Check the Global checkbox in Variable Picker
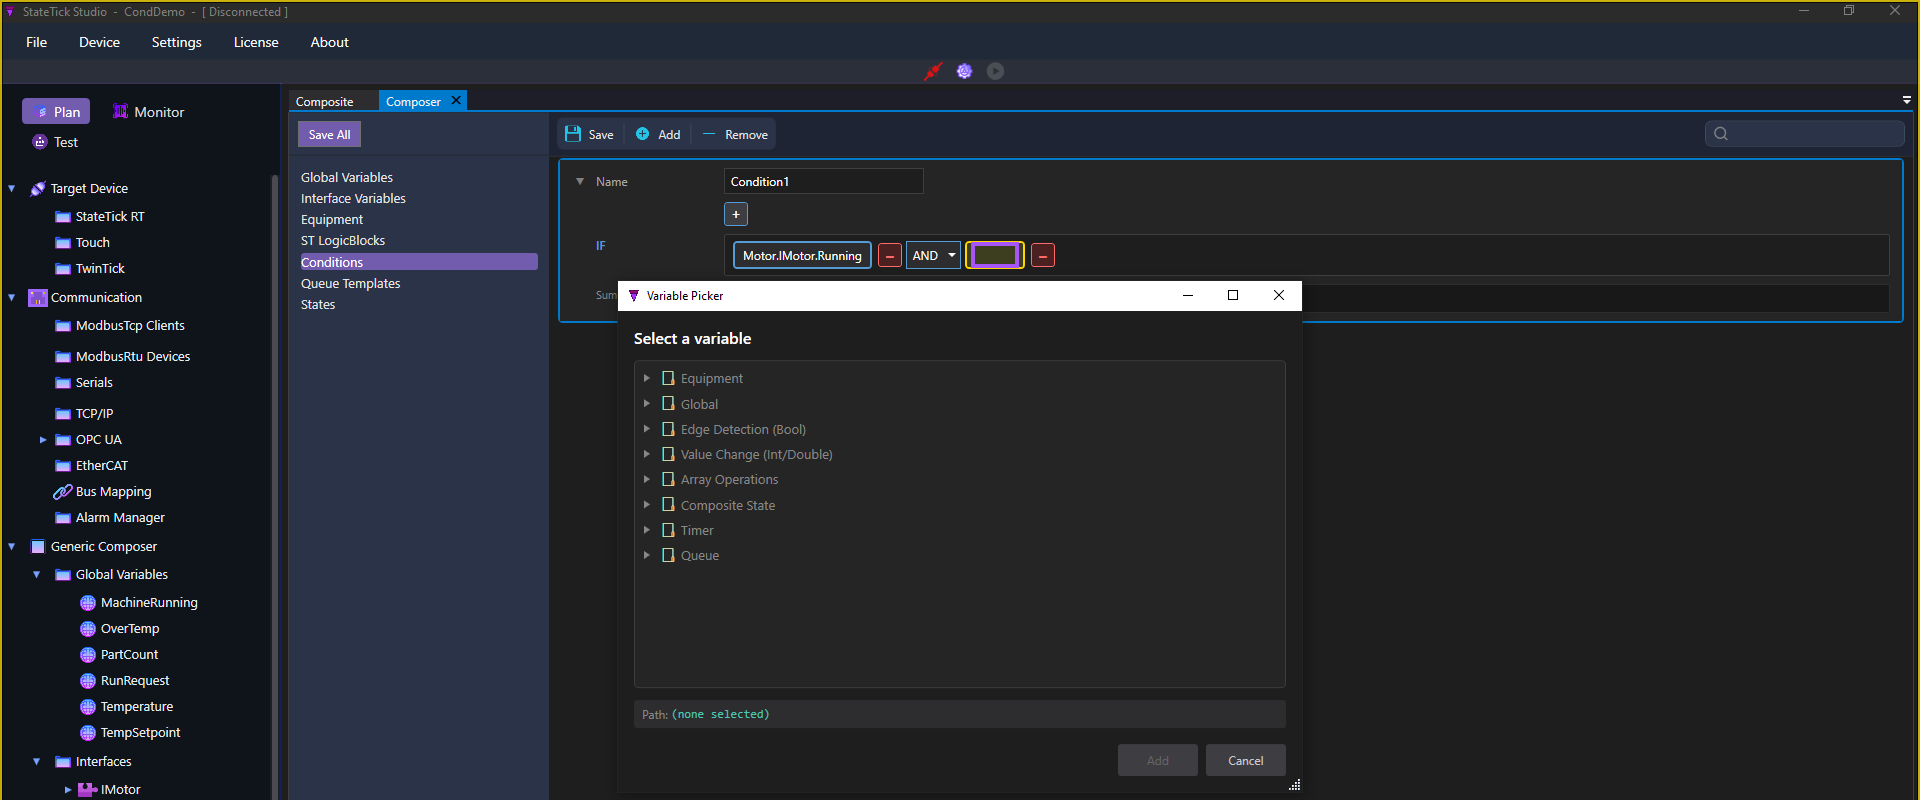 pos(668,404)
